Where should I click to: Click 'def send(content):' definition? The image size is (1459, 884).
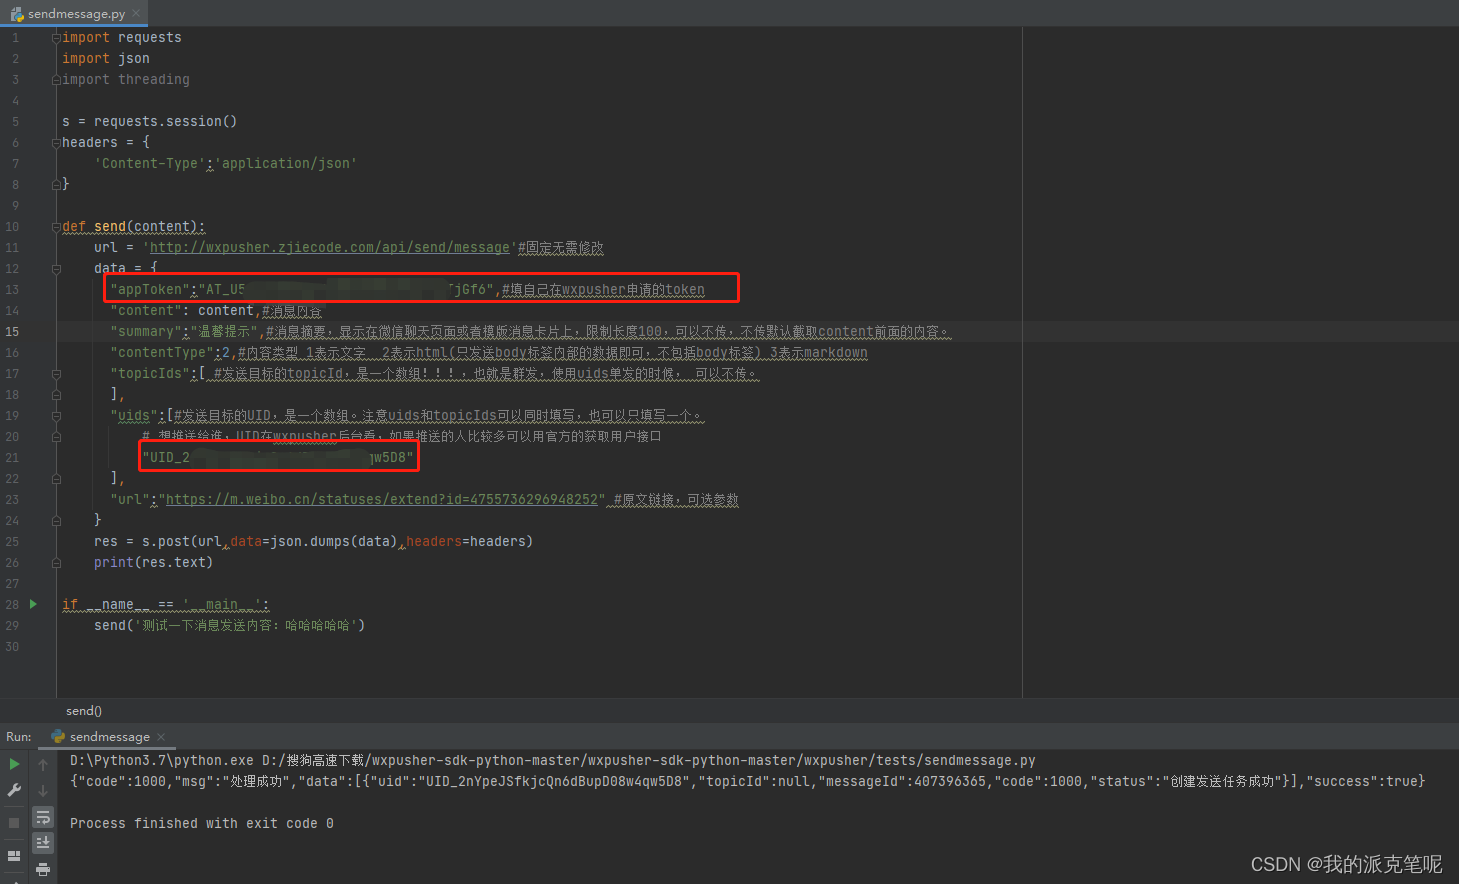pos(134,227)
